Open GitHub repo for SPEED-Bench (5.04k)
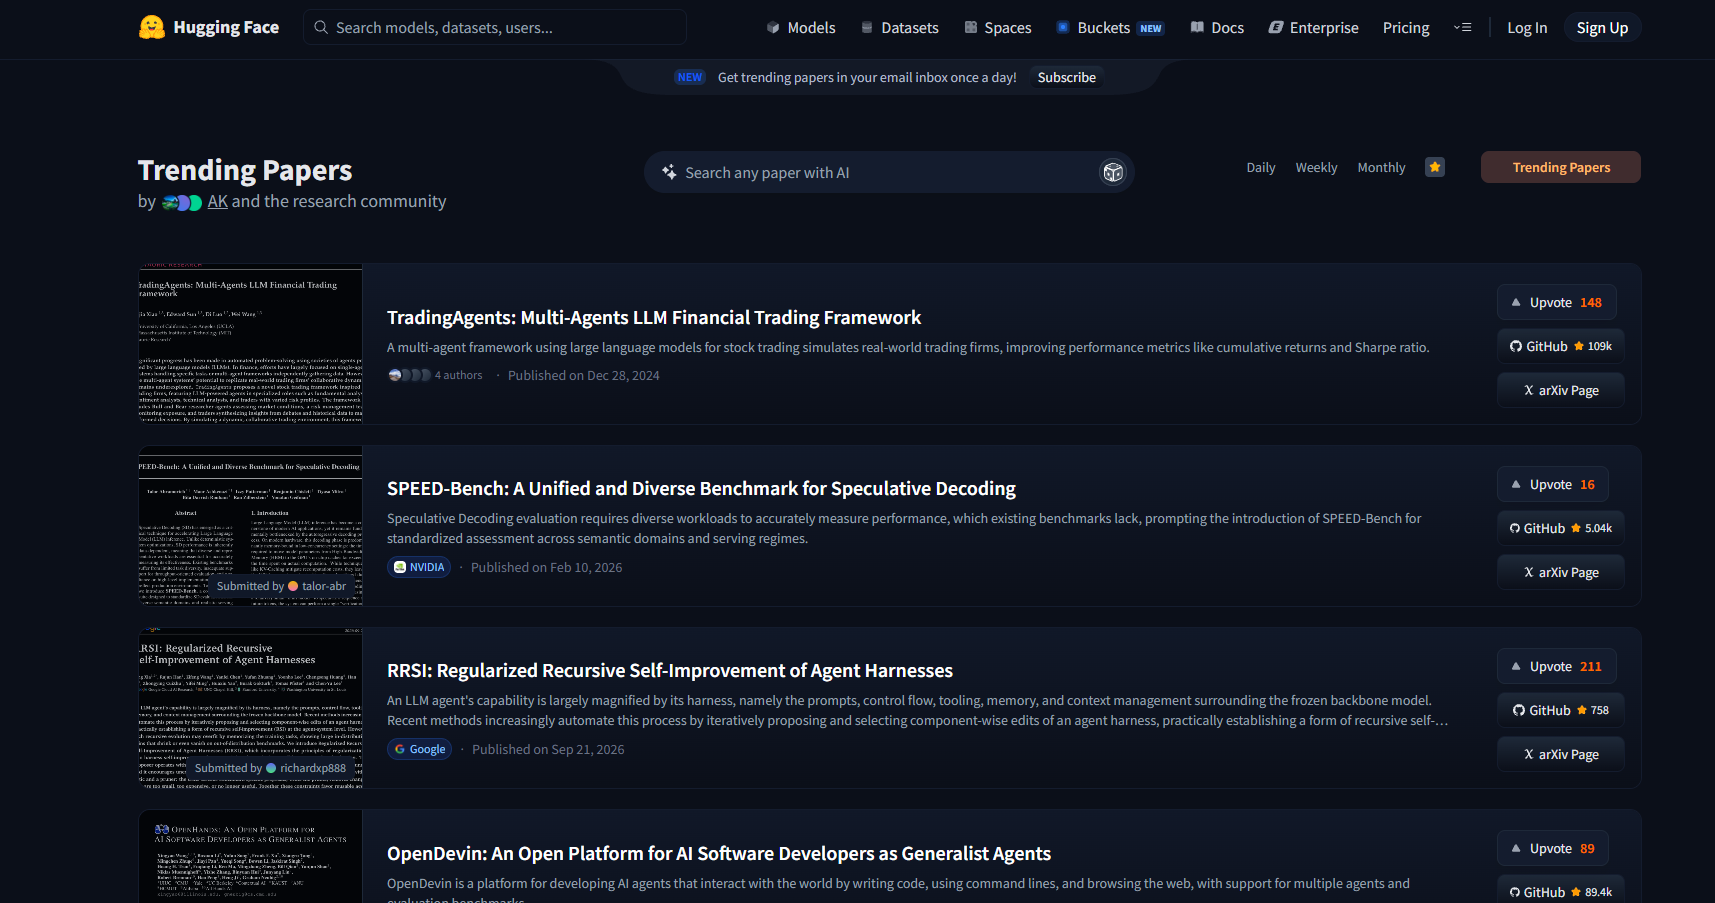1715x903 pixels. coord(1560,528)
